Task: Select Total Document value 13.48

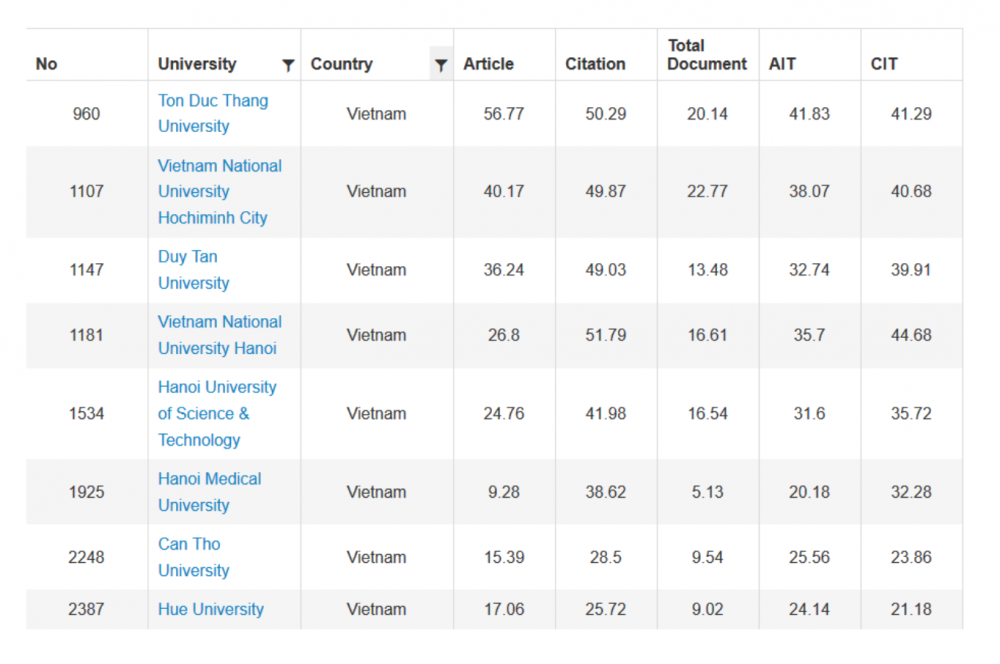Action: pyautogui.click(x=707, y=270)
